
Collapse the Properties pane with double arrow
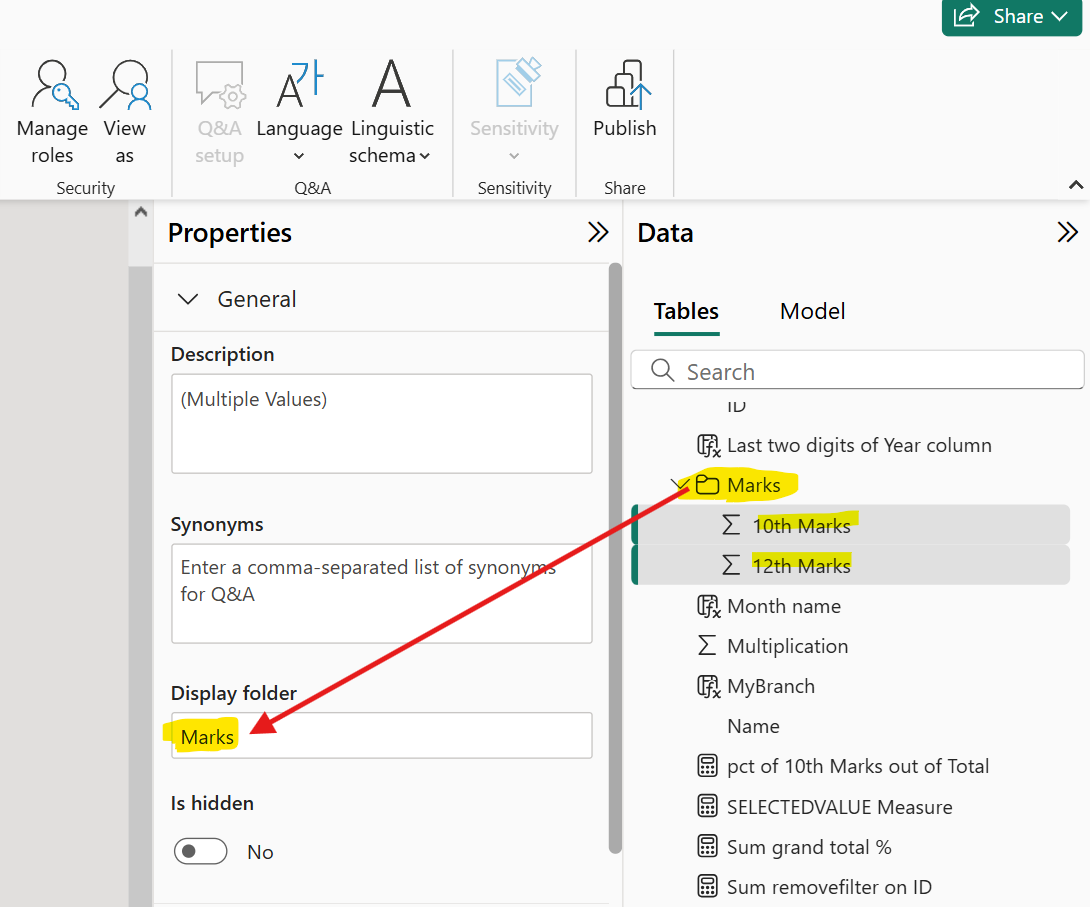click(x=597, y=232)
